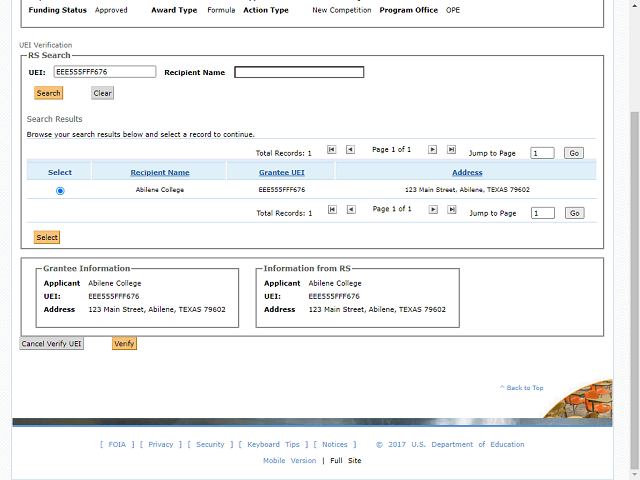
Task: Click previous-page arrow in bottom pagination
Action: click(350, 209)
